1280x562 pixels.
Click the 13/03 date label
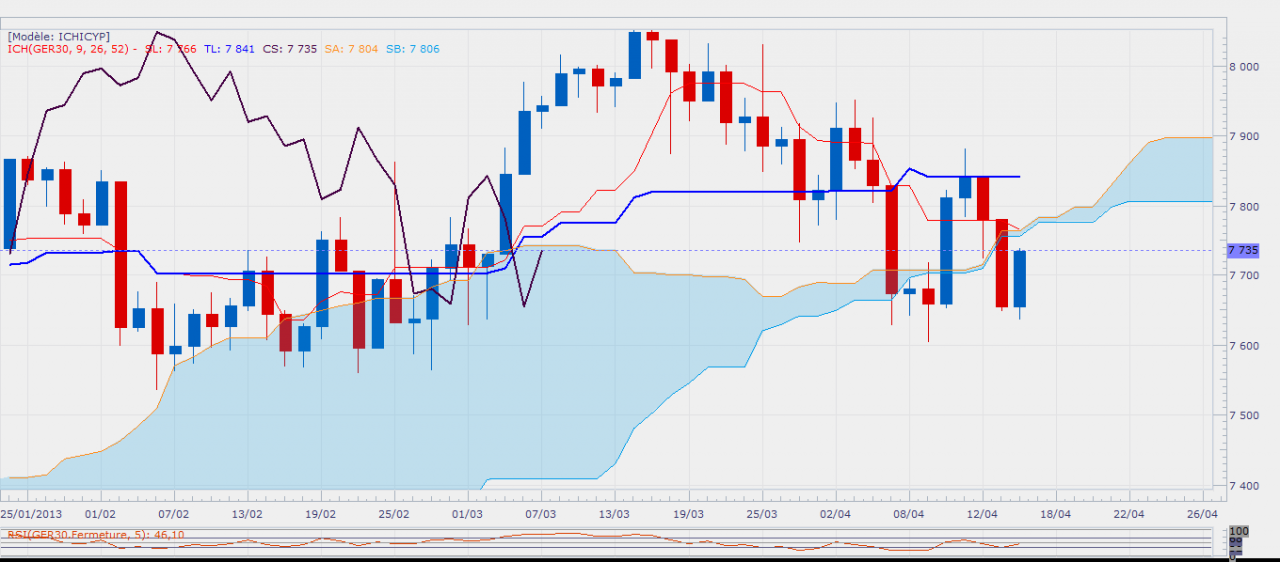click(x=614, y=512)
